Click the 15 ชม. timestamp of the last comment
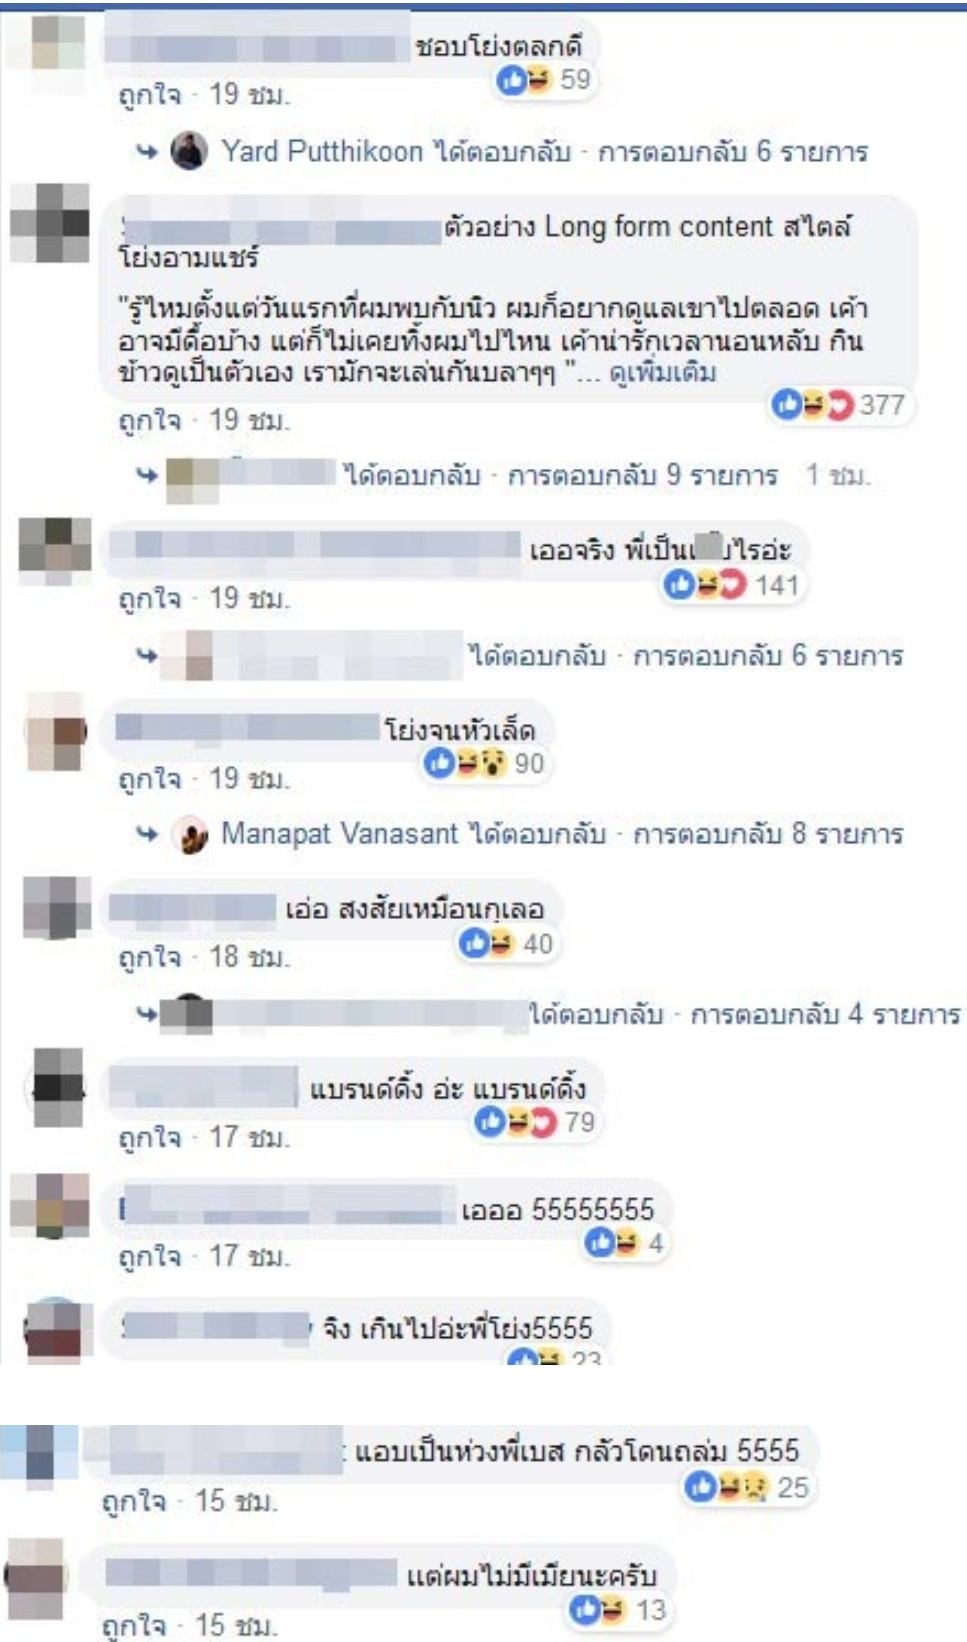Viewport: 967px width, 1642px height. pyautogui.click(x=236, y=1626)
